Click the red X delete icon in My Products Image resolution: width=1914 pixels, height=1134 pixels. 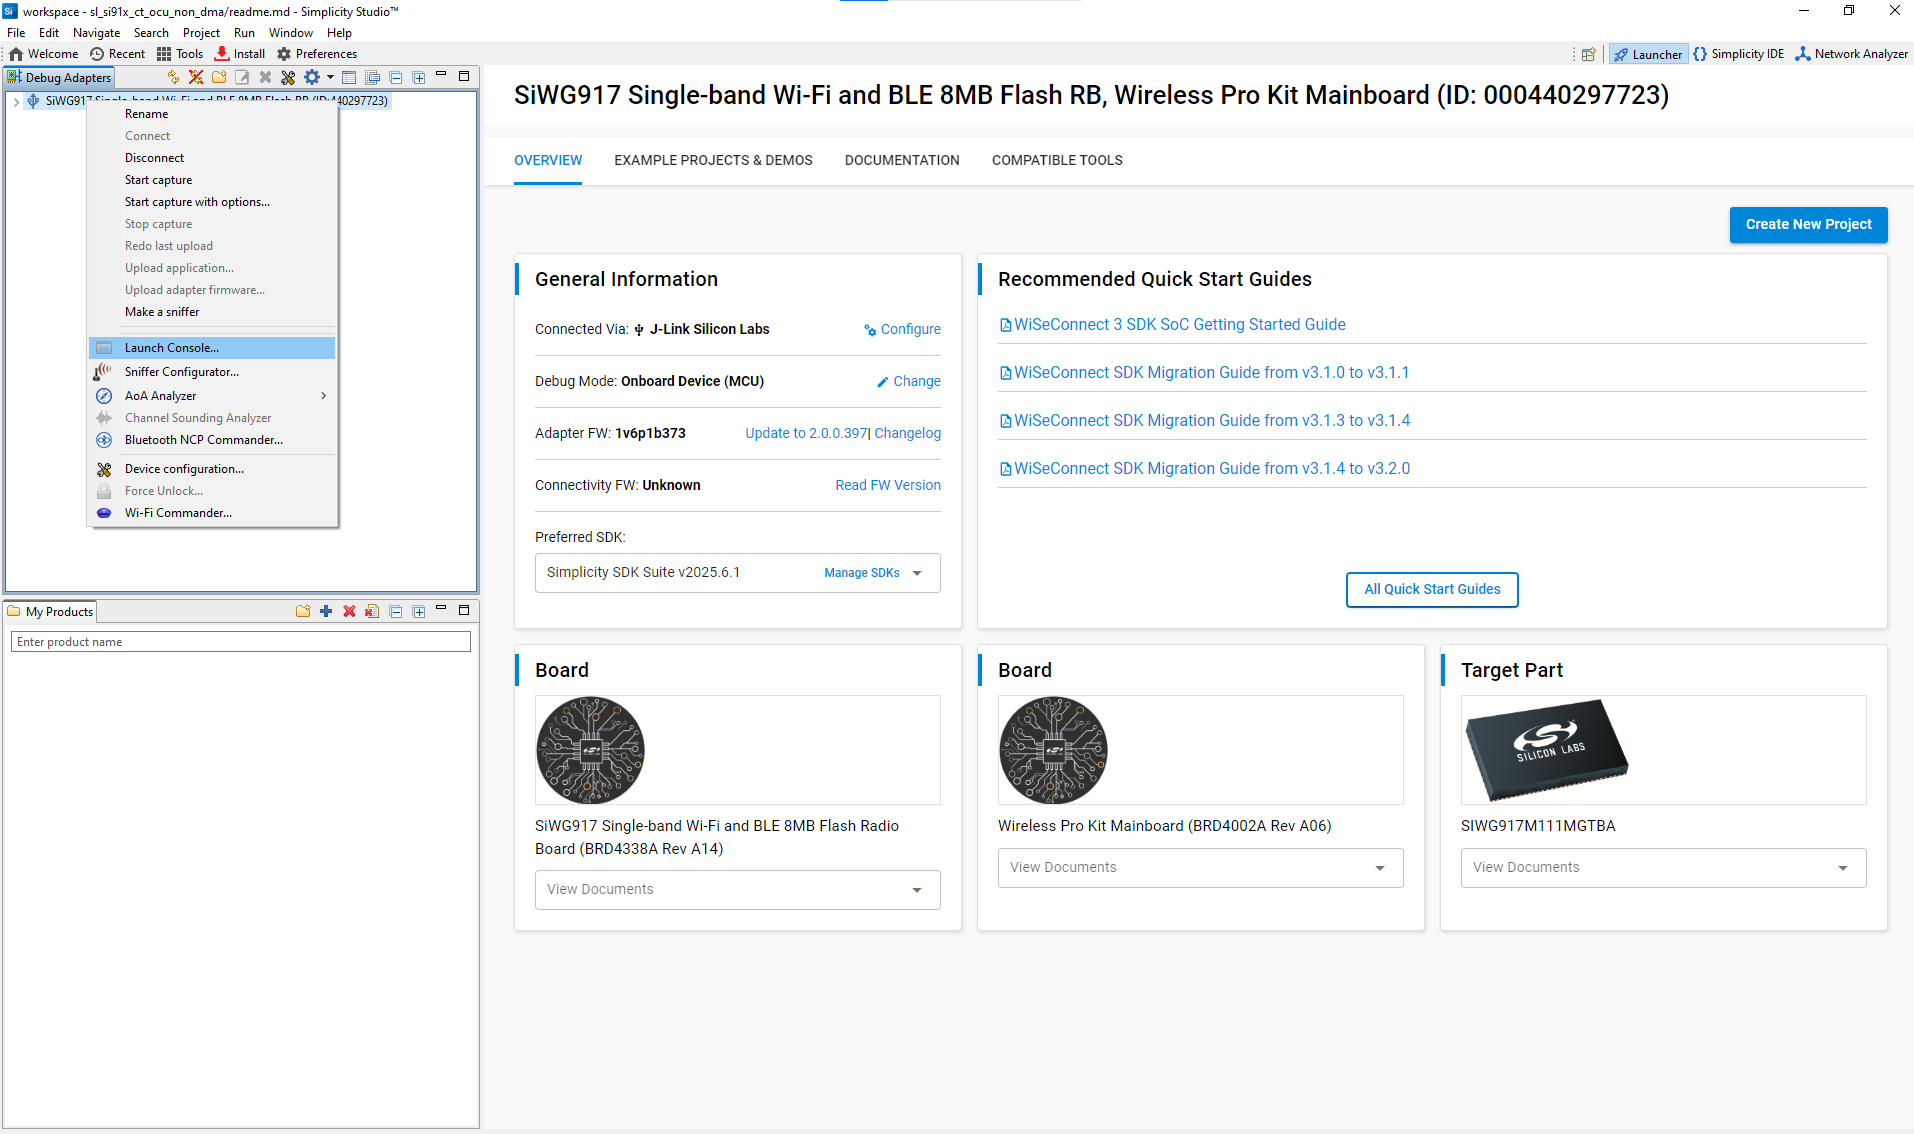click(349, 611)
